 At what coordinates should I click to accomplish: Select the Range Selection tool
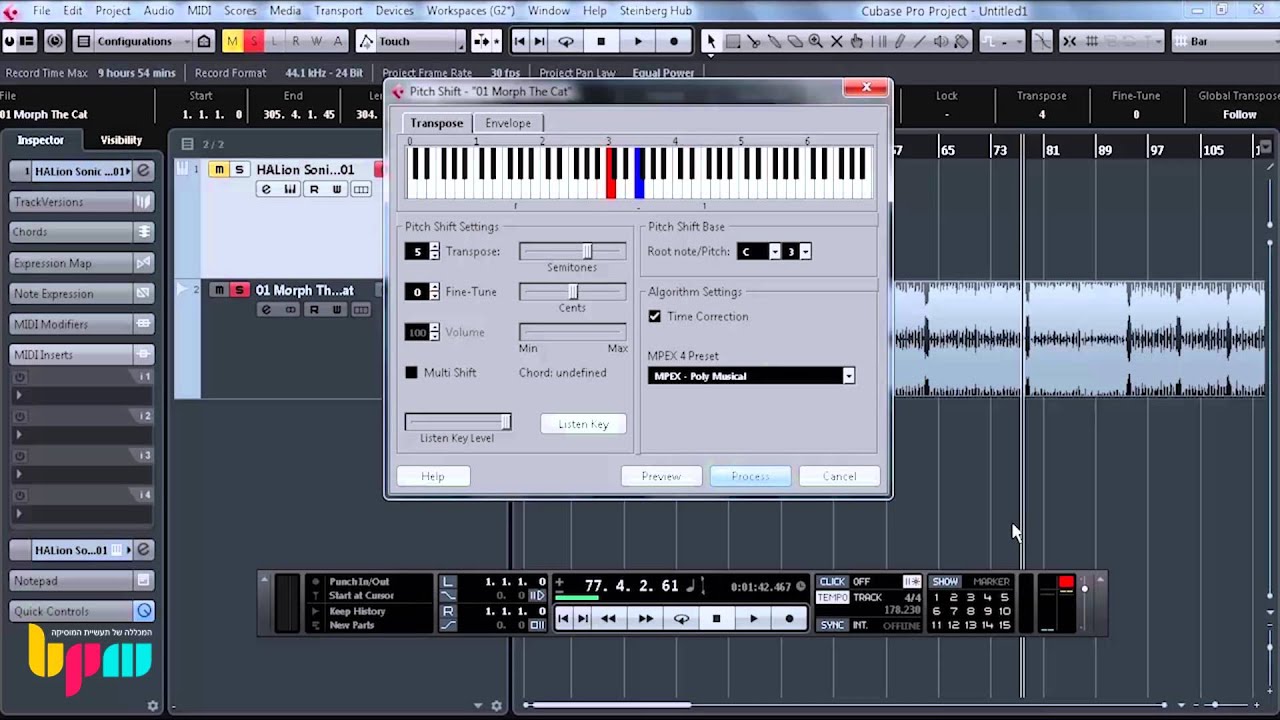point(733,41)
